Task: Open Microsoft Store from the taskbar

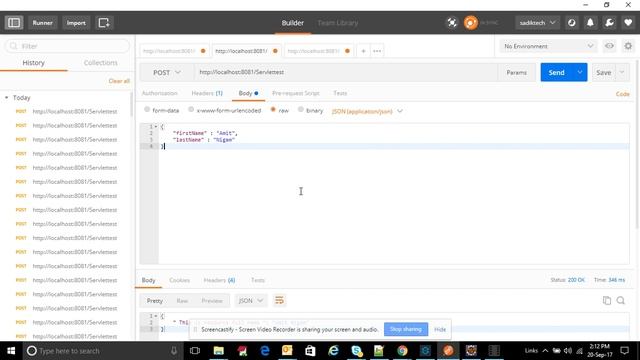Action: [x=310, y=351]
